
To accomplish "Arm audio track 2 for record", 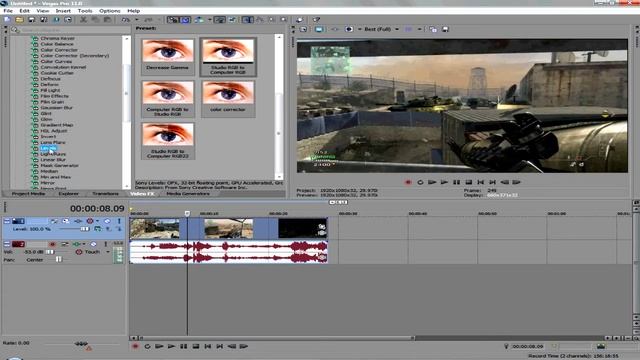I will 52,244.
